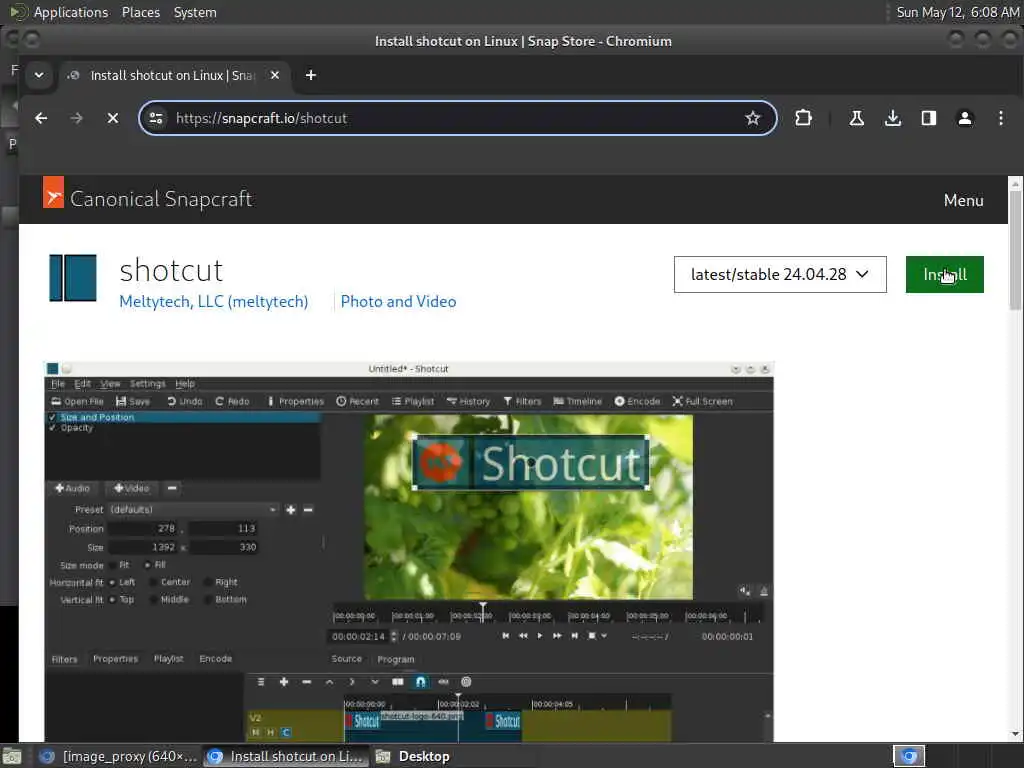Click the show desktop icon in taskbar
This screenshot has height=768, width=1024.
click(x=11, y=757)
